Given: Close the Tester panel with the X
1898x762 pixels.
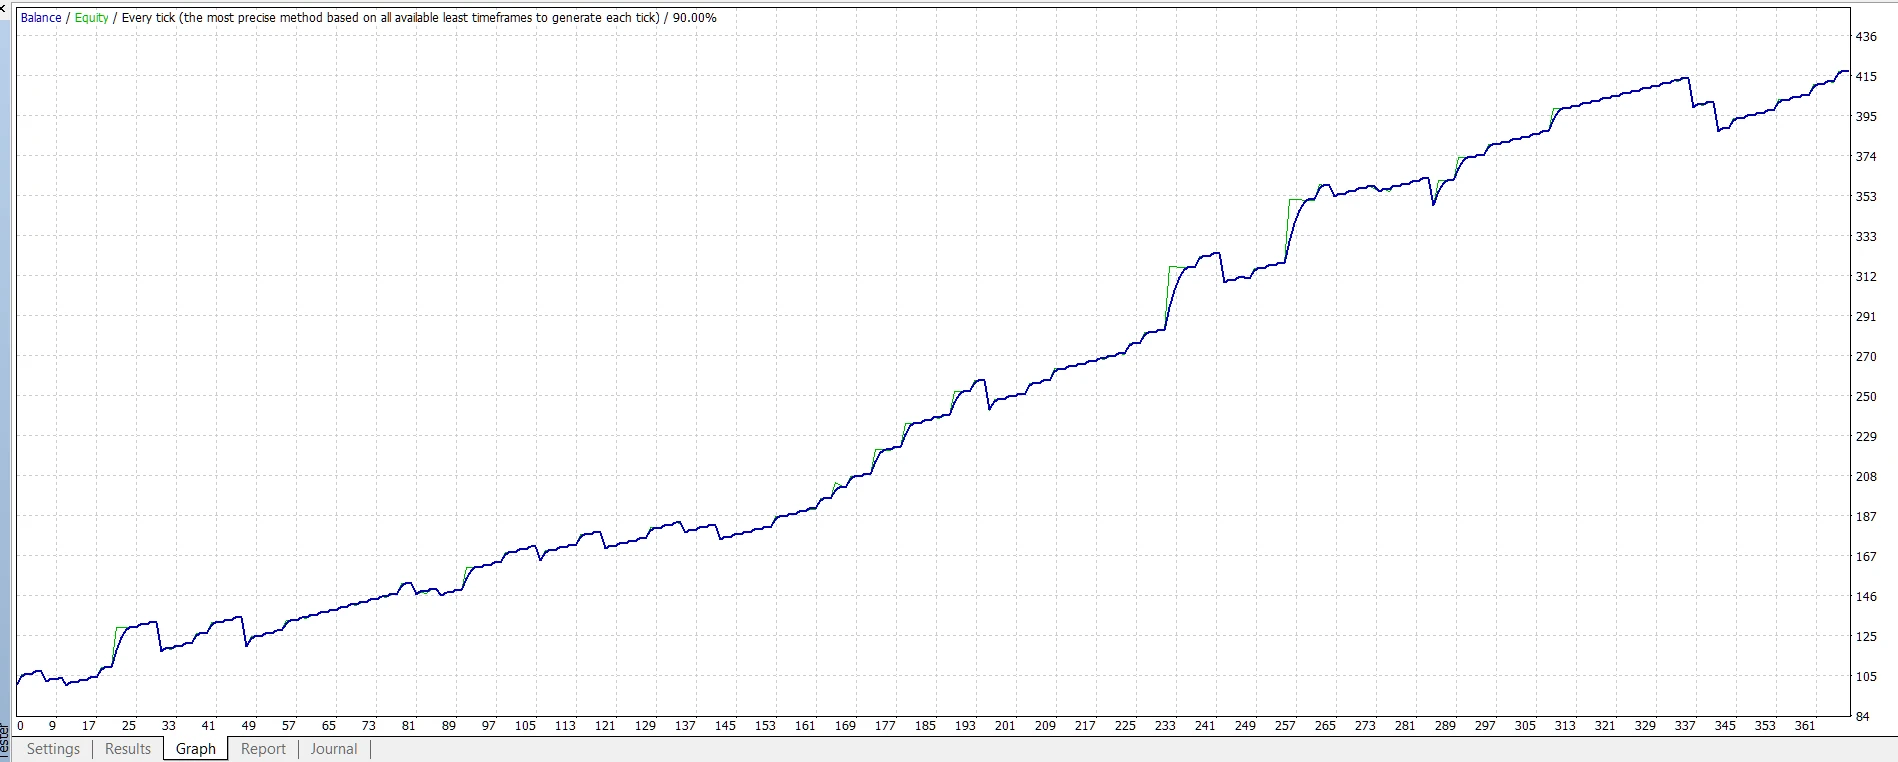Looking at the screenshot, I should (4, 8).
